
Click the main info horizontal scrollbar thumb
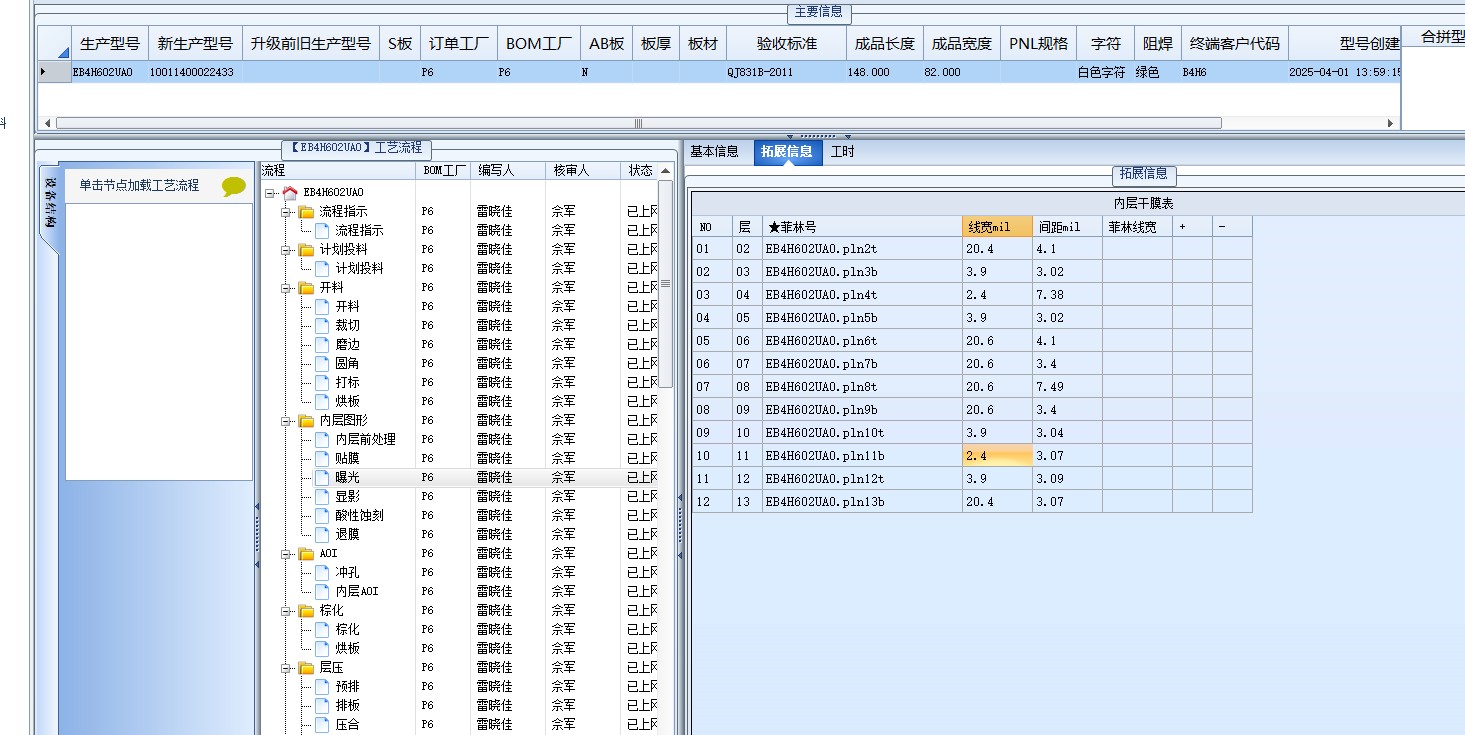[639, 123]
